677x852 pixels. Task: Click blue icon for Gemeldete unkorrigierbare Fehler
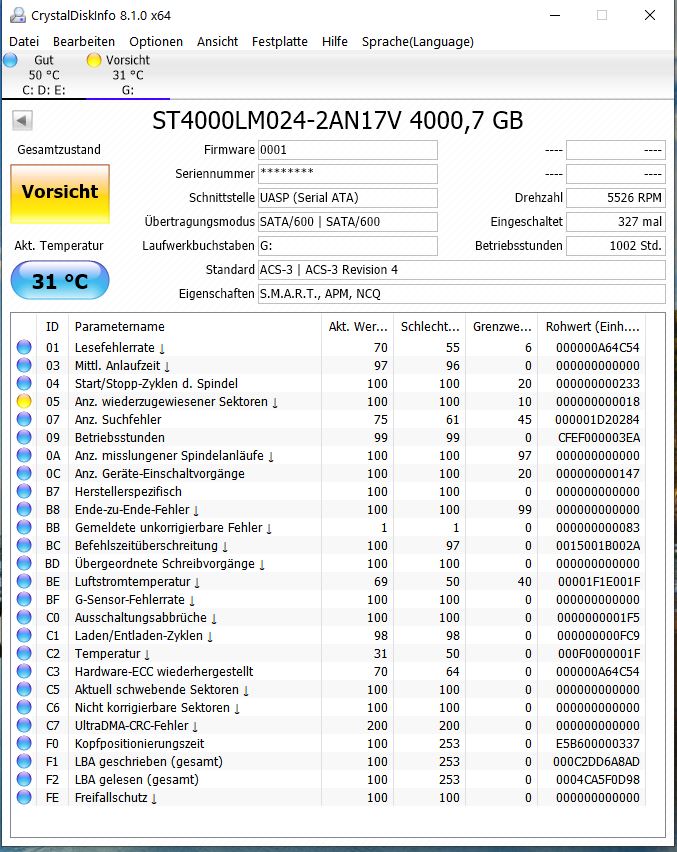click(x=24, y=527)
